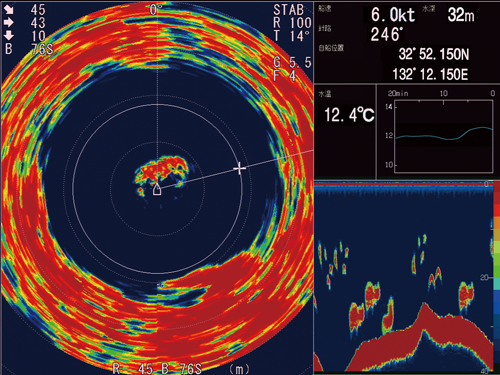Click the water temperature history graph line

pos(444,134)
